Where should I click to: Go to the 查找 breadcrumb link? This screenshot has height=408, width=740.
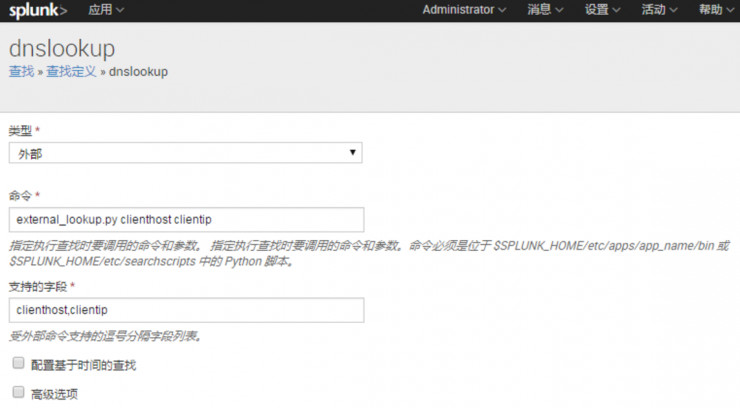21,72
